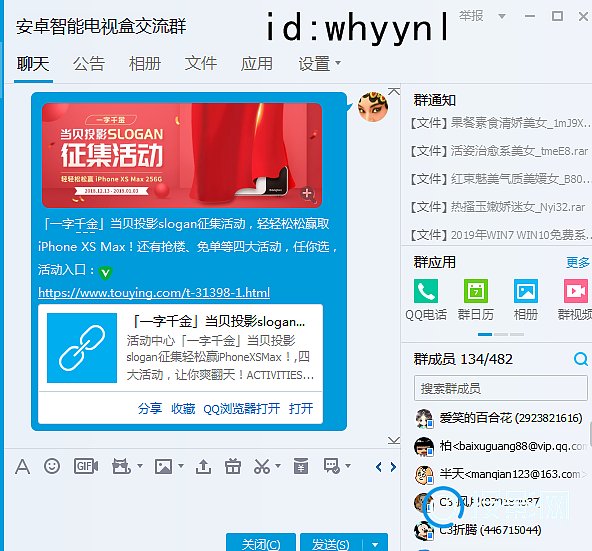Click the link chain icon in preview card
This screenshot has height=551, width=592.
(82, 348)
